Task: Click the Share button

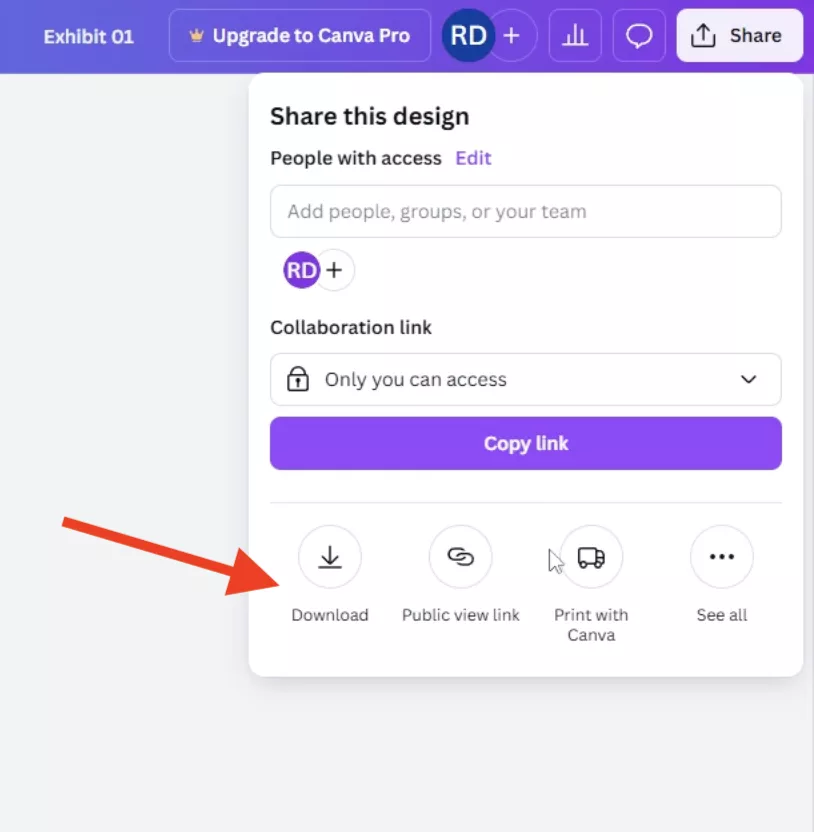Action: (x=740, y=36)
